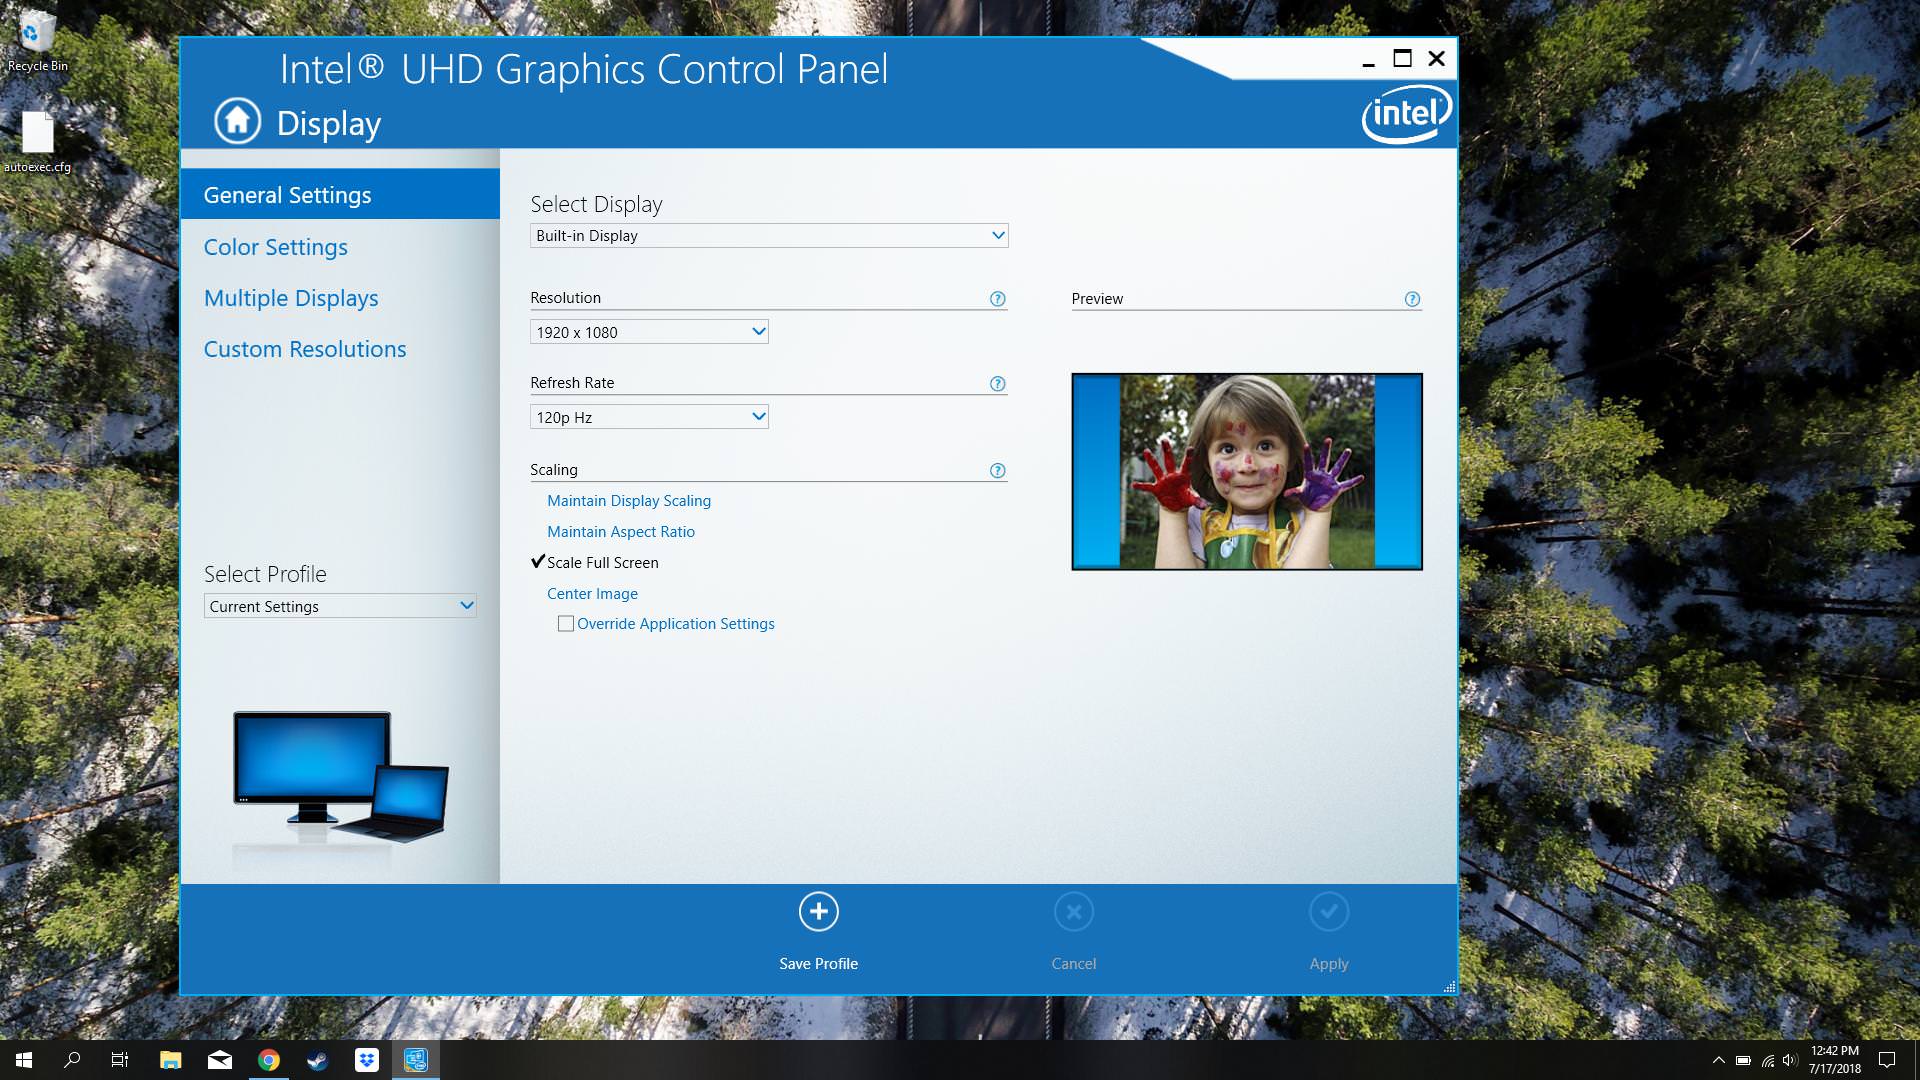The image size is (1920, 1080).
Task: Click the battery tray icon
Action: pyautogui.click(x=1743, y=1060)
